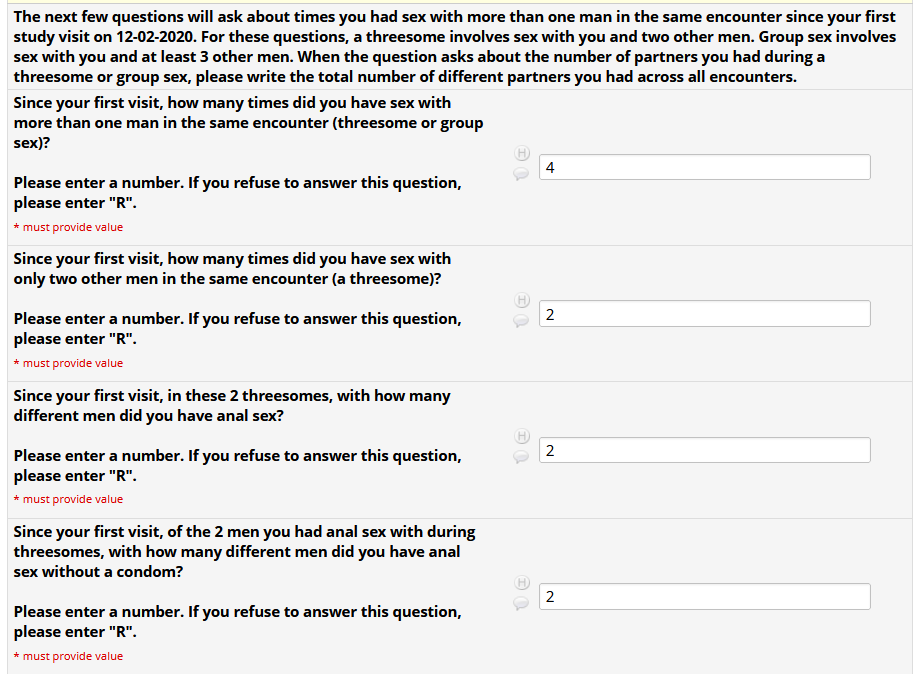Select the different anal sex partners answer field
The width and height of the screenshot is (915, 674).
(704, 450)
